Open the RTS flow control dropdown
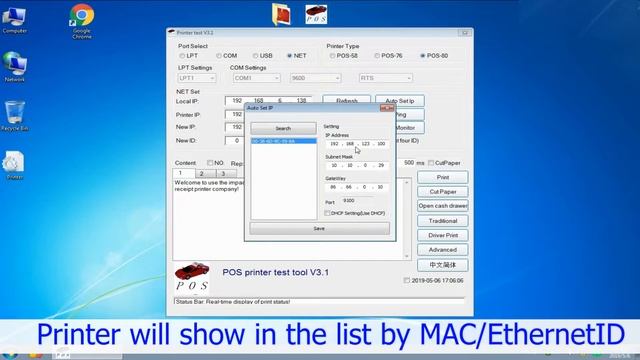The height and width of the screenshot is (360, 640). coord(385,78)
